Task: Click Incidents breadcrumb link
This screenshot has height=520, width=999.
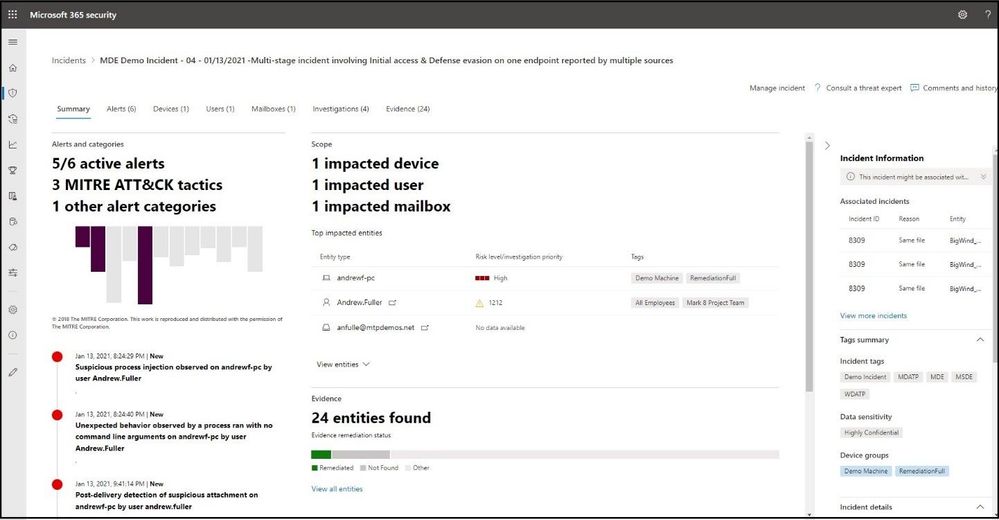Action: coord(69,61)
